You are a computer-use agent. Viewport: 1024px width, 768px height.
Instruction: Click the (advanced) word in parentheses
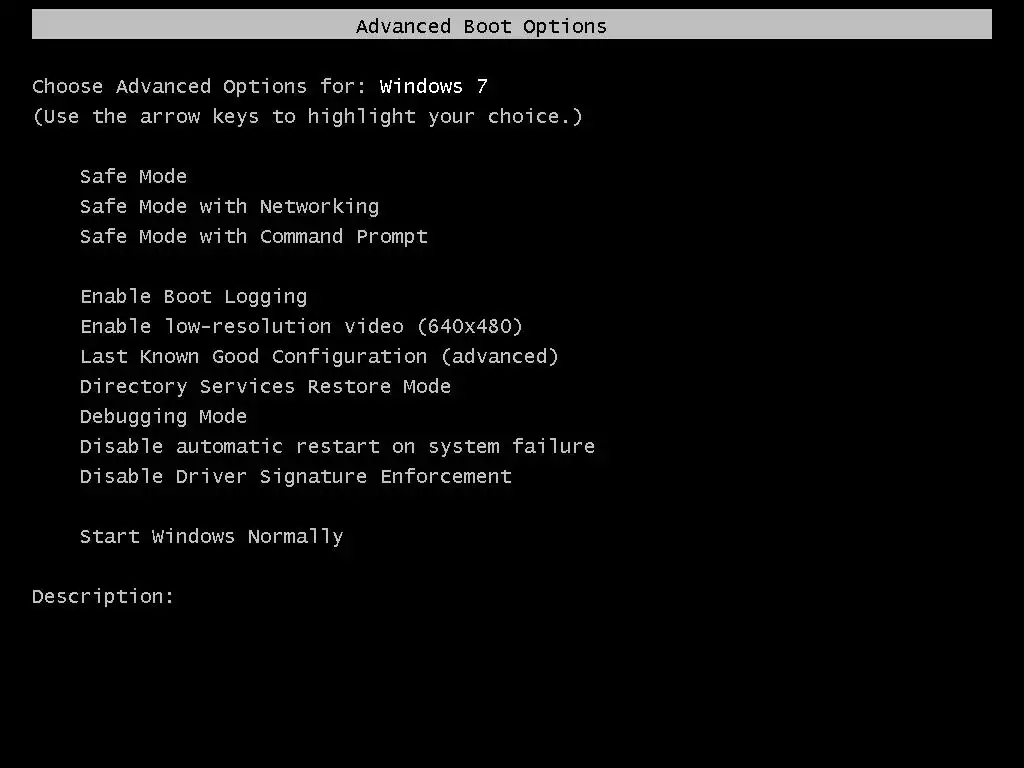tap(499, 357)
